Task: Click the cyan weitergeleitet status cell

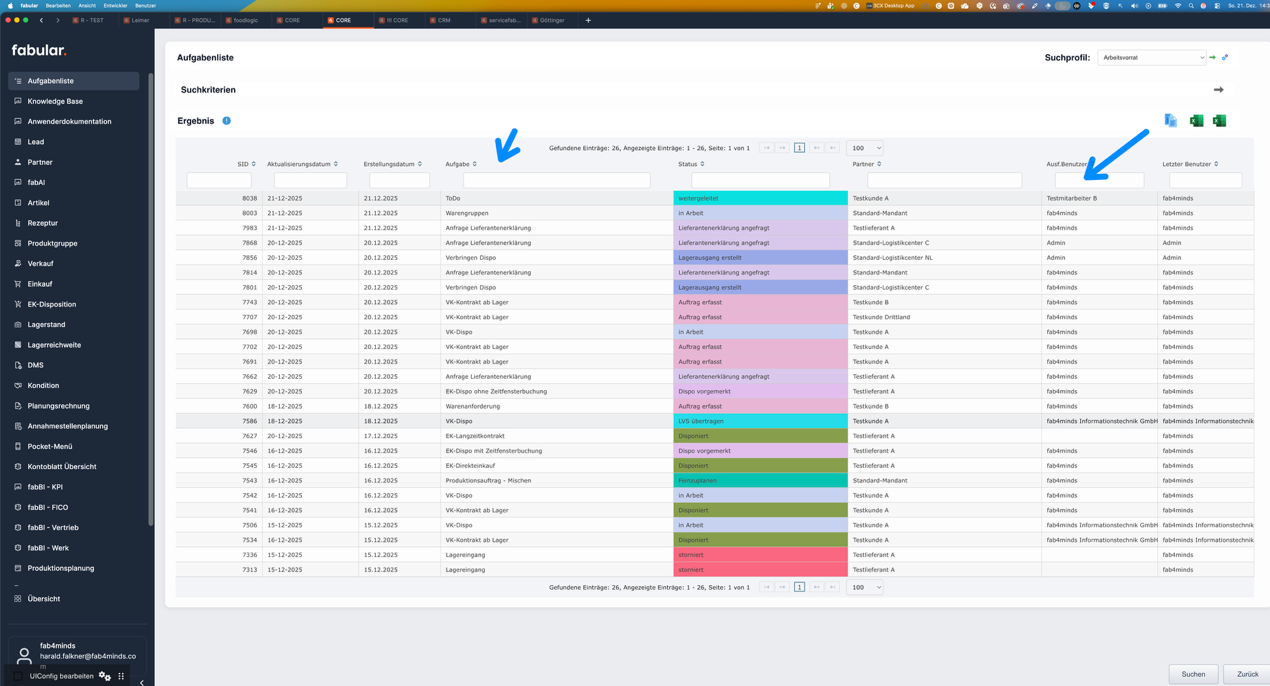Action: pos(760,198)
